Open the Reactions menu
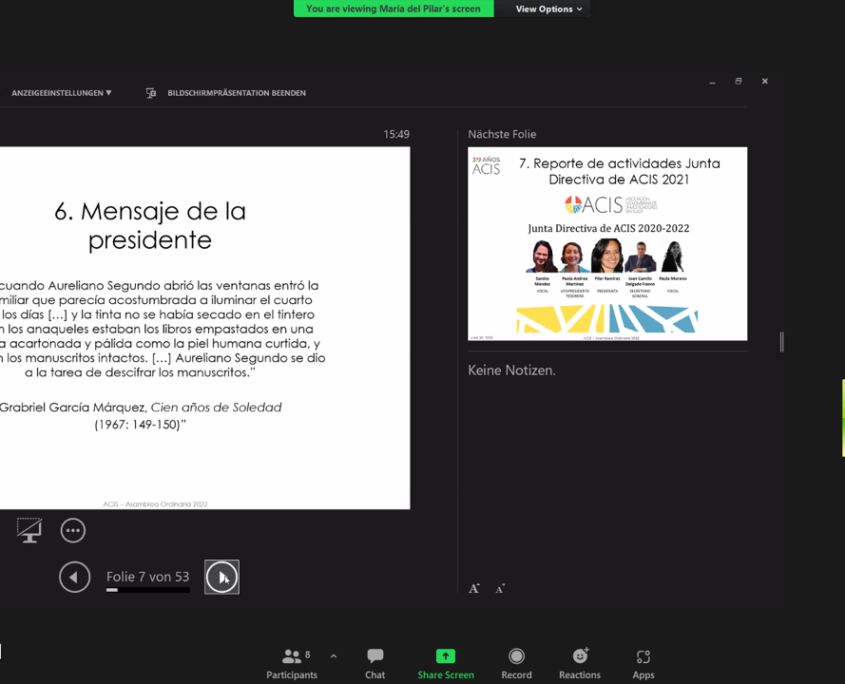 click(x=580, y=663)
